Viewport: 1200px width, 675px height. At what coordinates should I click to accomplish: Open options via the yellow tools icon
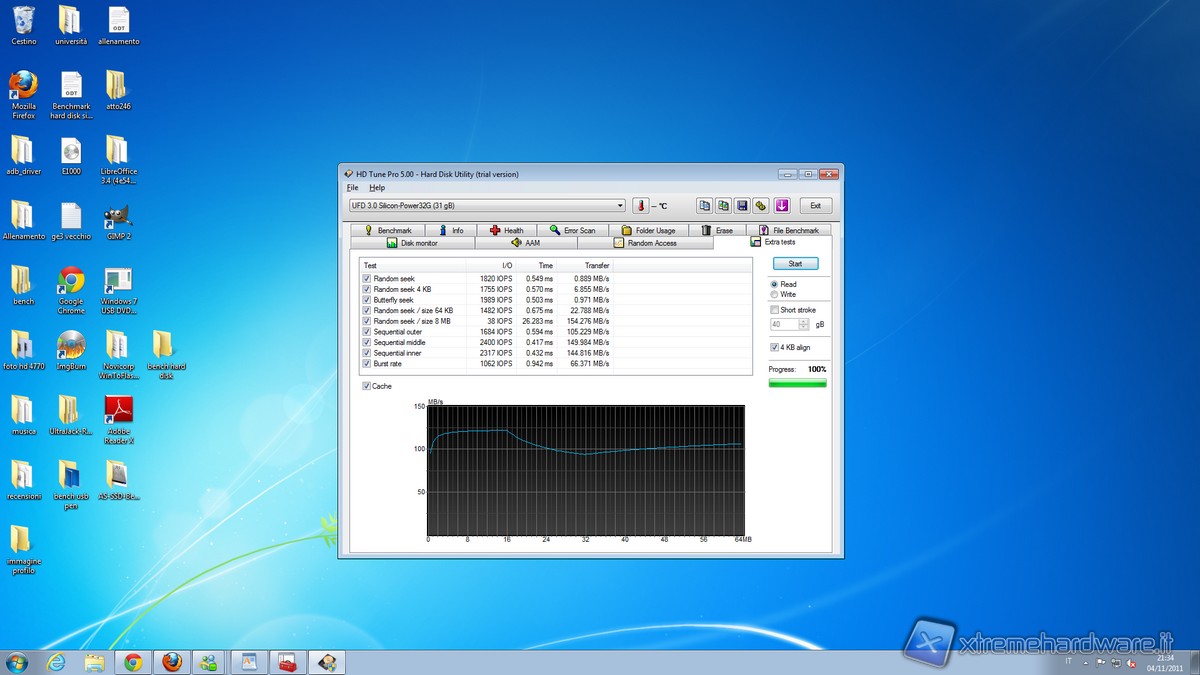tap(761, 206)
